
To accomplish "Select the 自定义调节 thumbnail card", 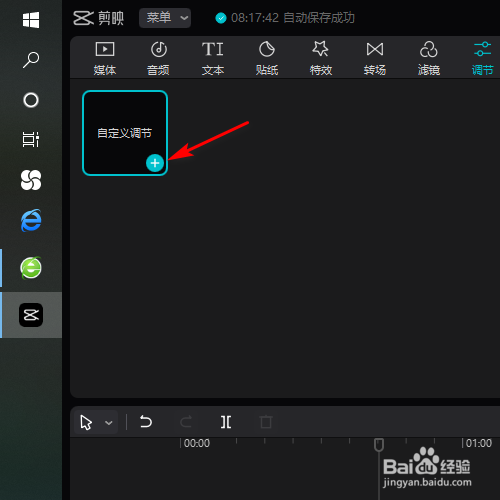I will pyautogui.click(x=125, y=133).
